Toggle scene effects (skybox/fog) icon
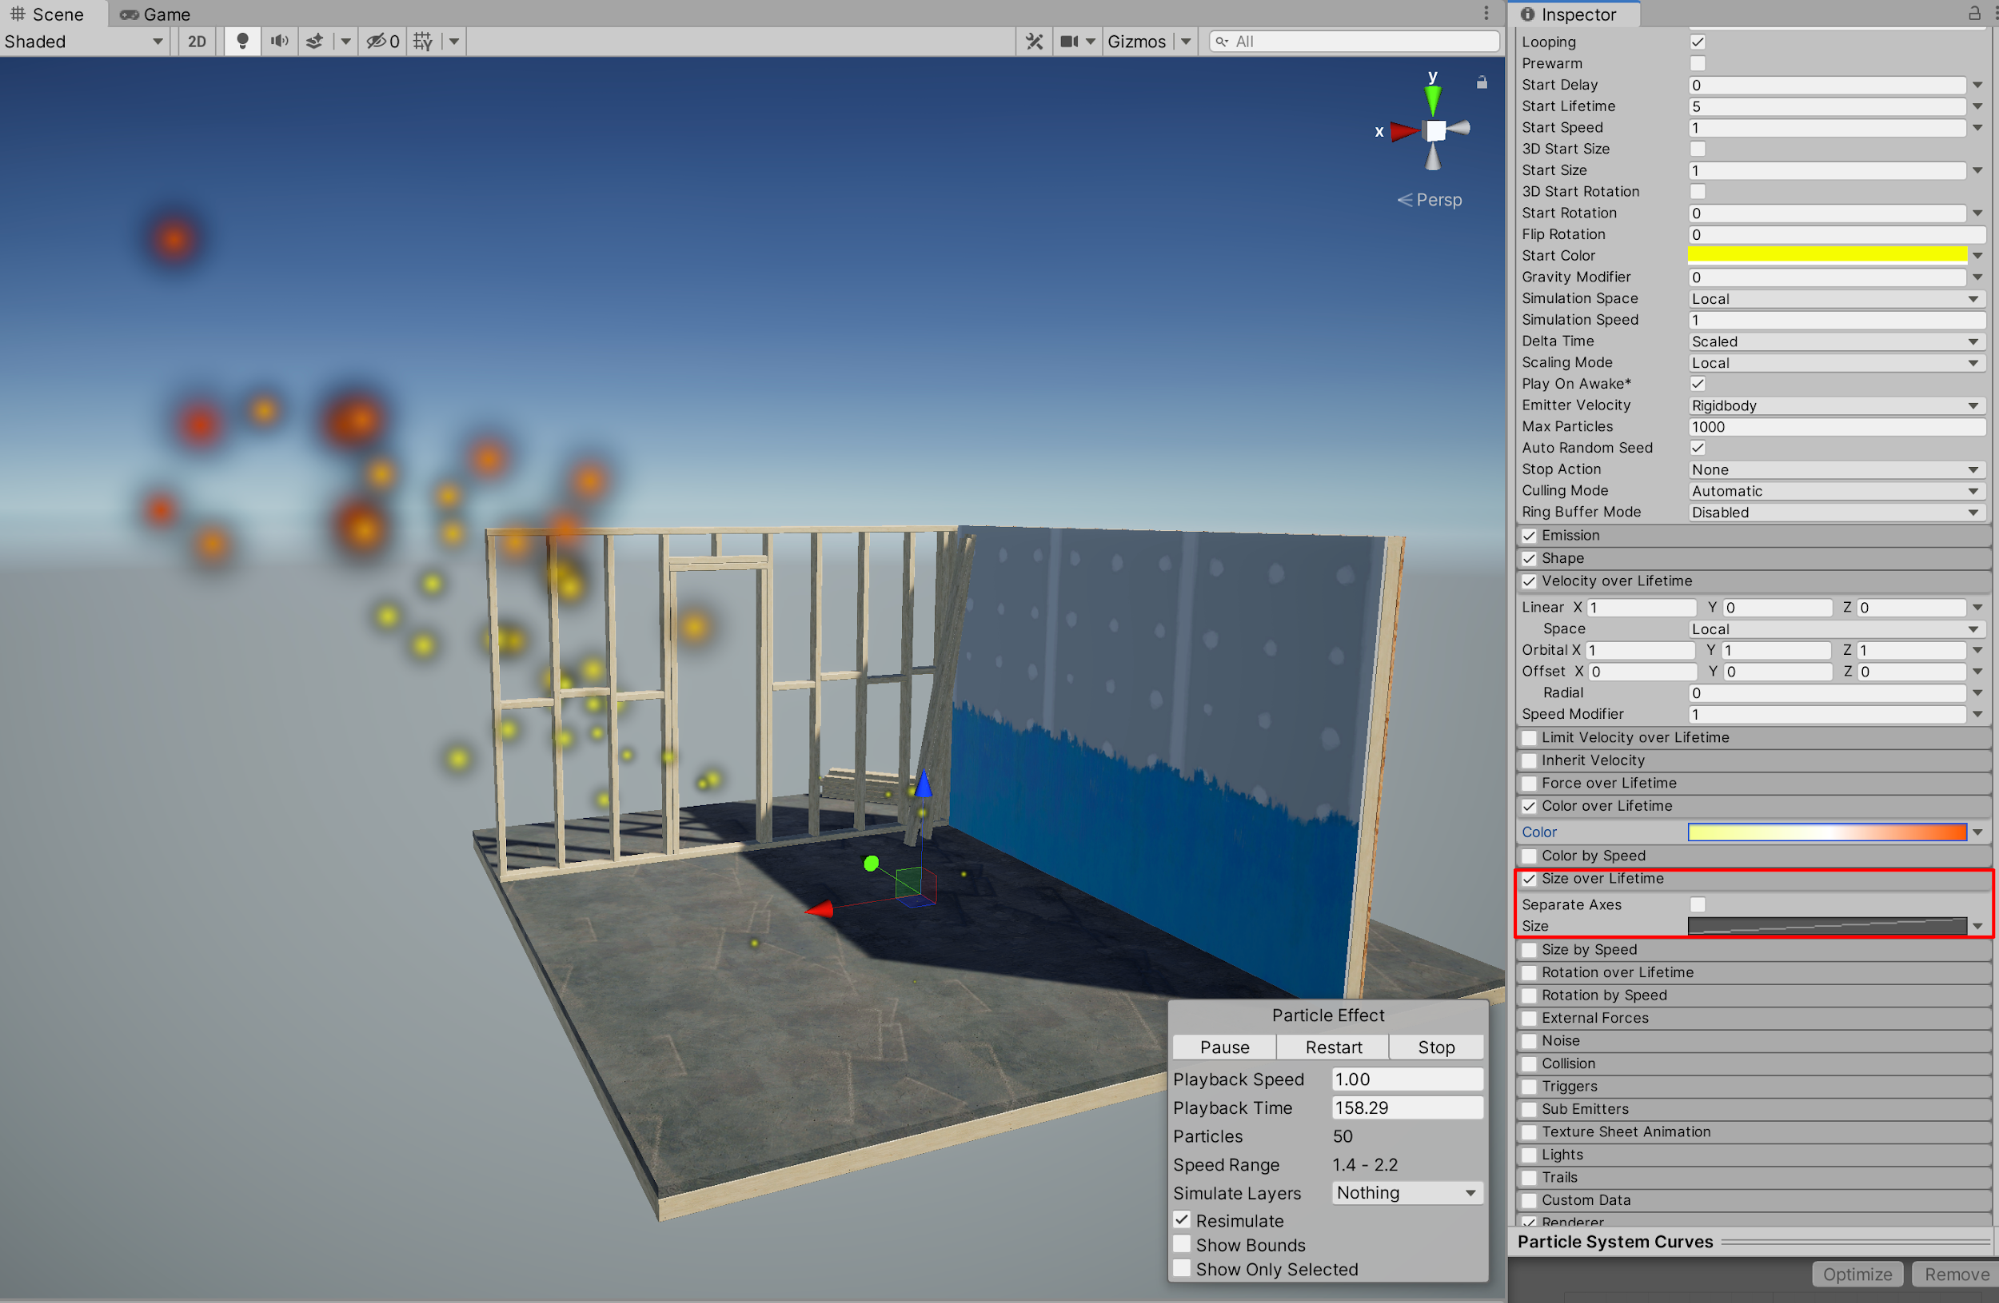The image size is (1999, 1303). (x=315, y=41)
